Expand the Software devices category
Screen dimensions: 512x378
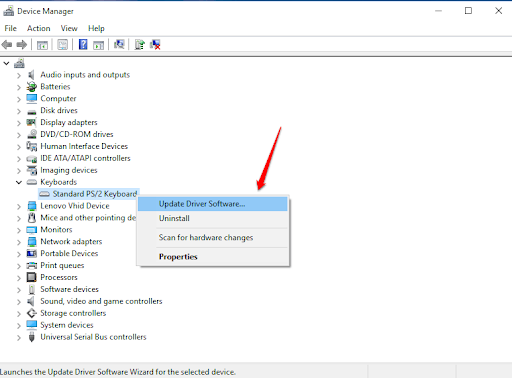pyautogui.click(x=19, y=290)
